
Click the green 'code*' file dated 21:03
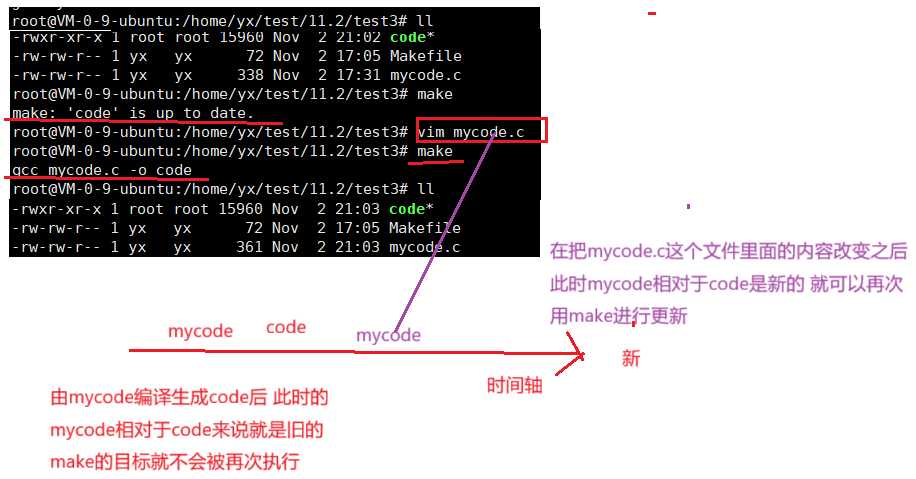pos(411,209)
